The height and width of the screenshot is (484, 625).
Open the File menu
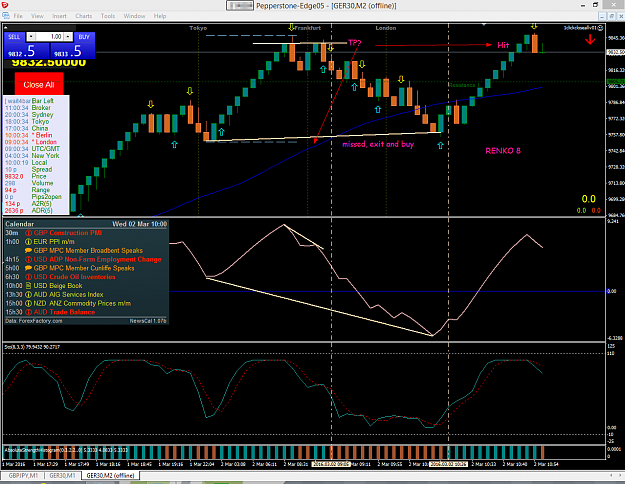coord(18,16)
